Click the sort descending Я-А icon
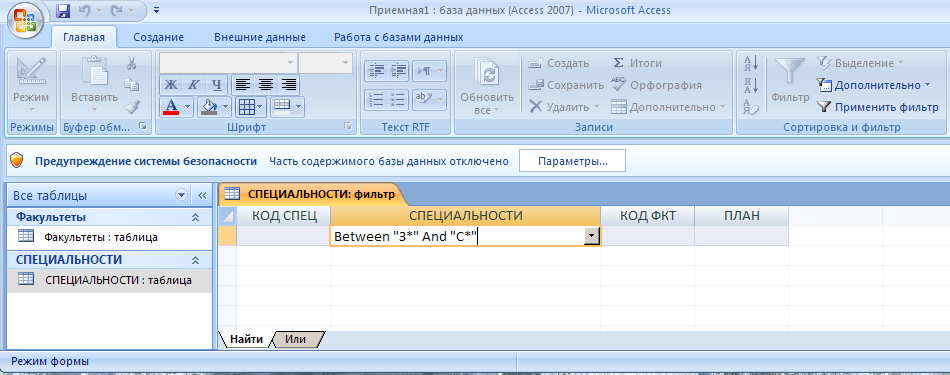 coord(751,85)
